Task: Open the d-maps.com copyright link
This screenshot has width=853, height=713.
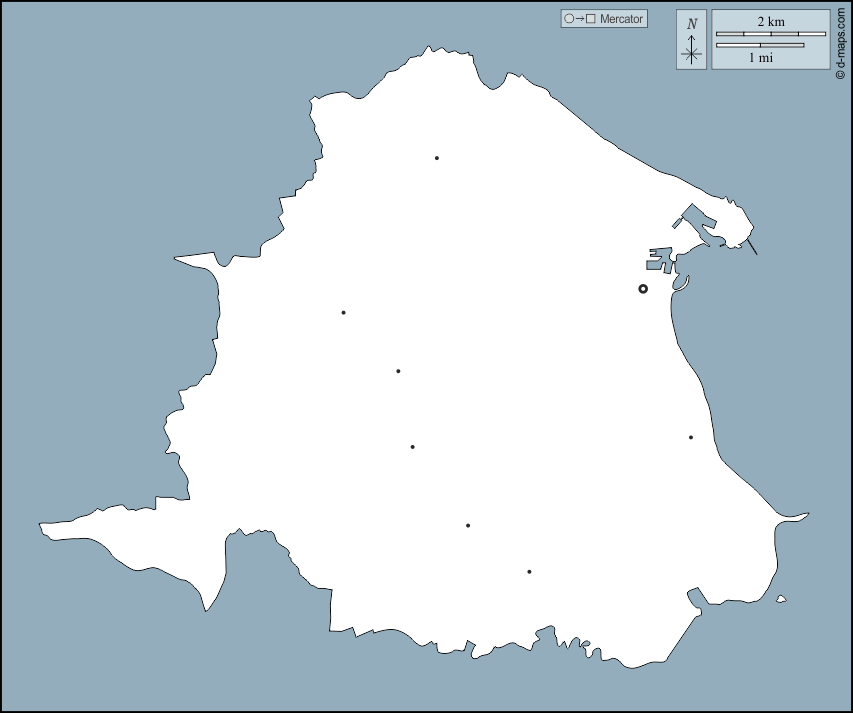Action: [841, 41]
